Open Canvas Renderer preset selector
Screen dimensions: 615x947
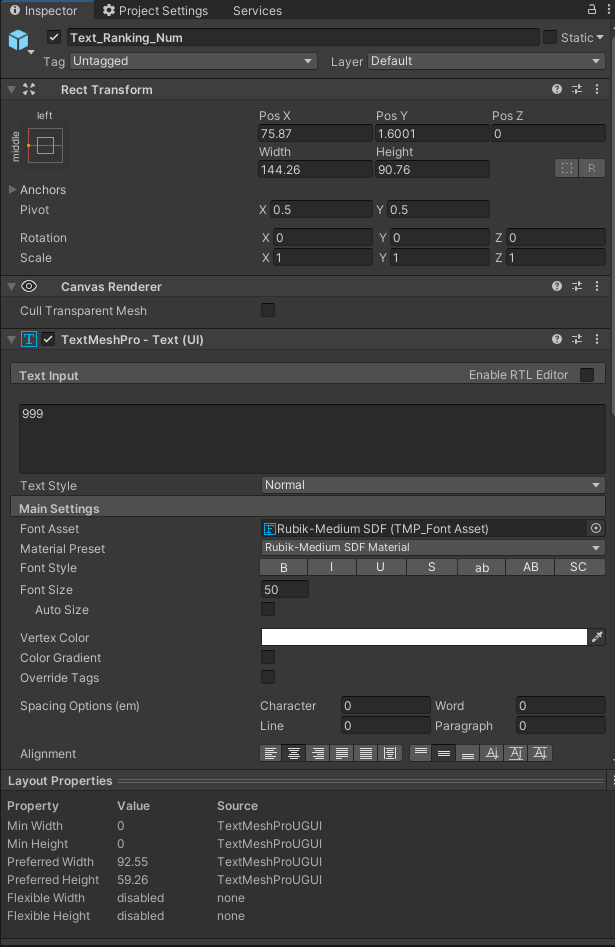pyautogui.click(x=577, y=286)
